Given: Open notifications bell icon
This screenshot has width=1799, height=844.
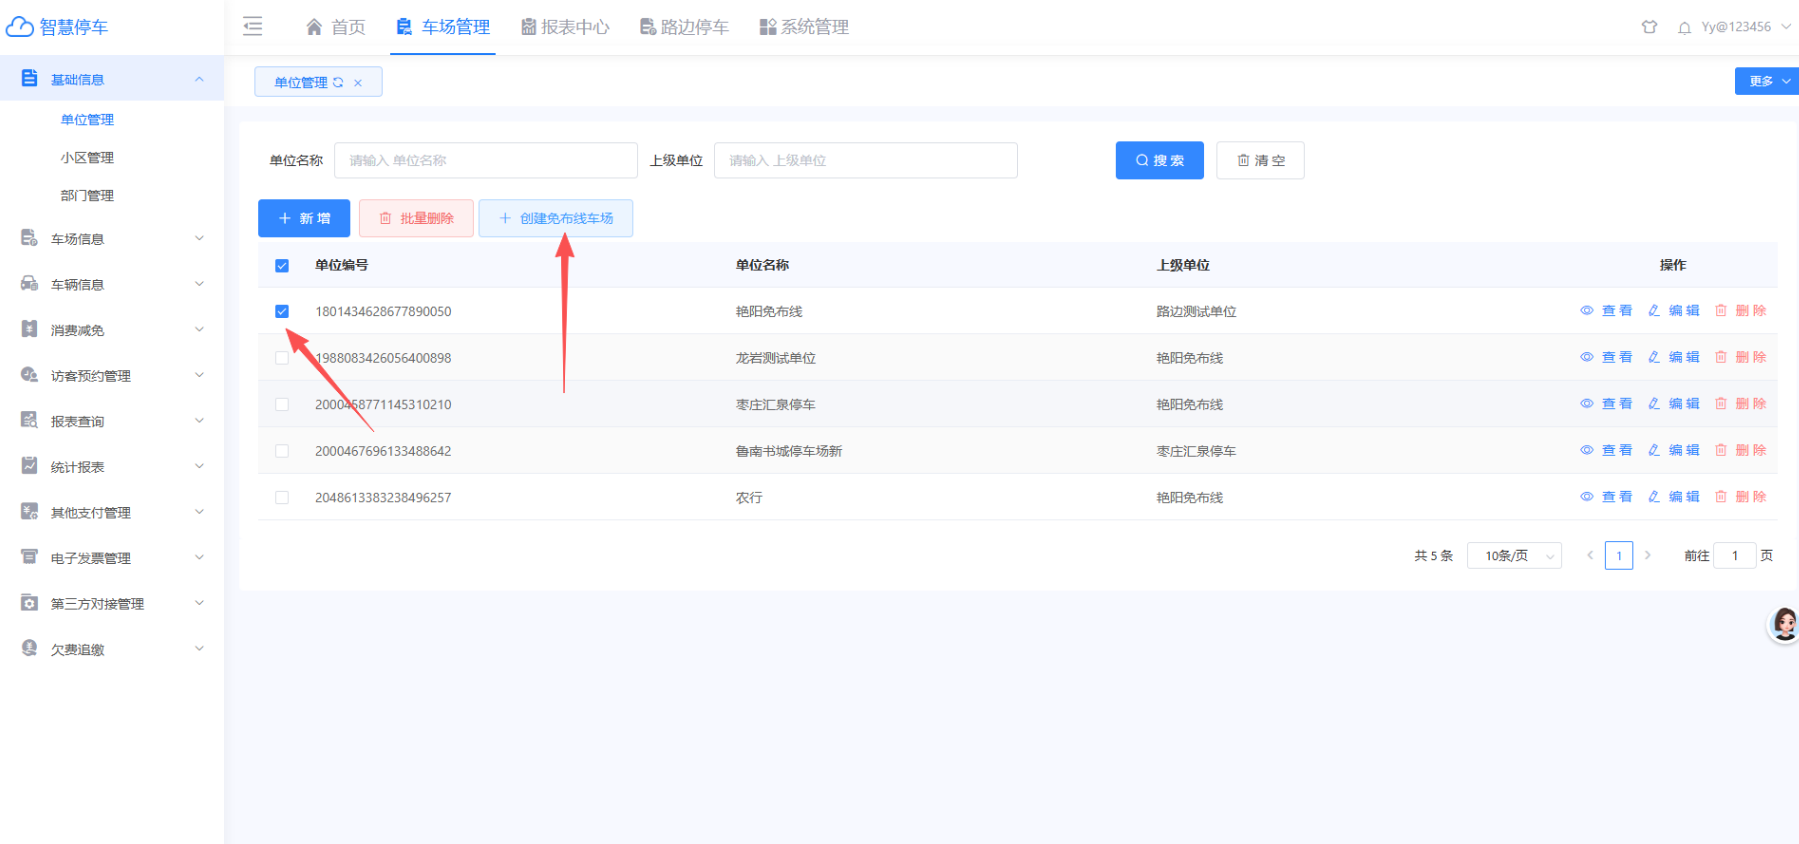Looking at the screenshot, I should [x=1684, y=28].
